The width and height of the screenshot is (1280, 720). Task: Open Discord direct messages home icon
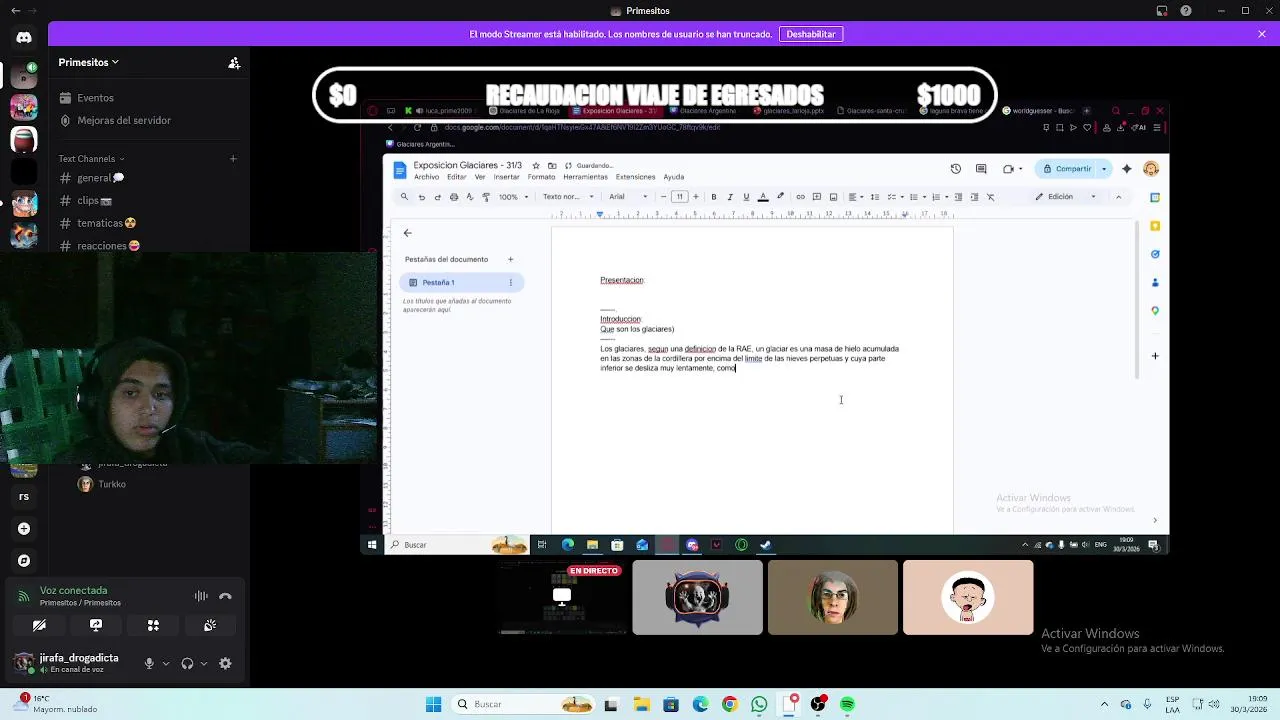coord(24,37)
